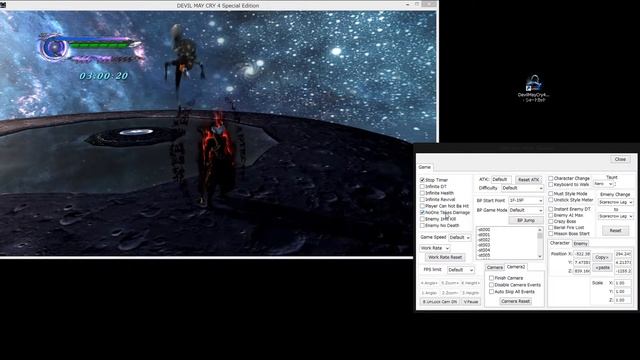Select the Character tab

pyautogui.click(x=560, y=243)
